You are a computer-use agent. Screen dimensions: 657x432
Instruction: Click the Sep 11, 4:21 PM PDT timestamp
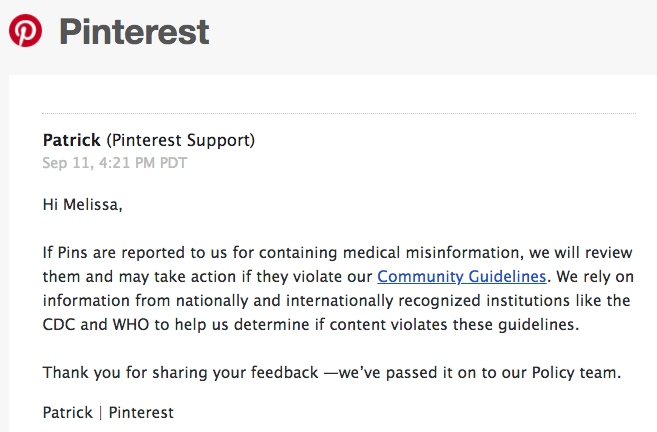(x=114, y=162)
